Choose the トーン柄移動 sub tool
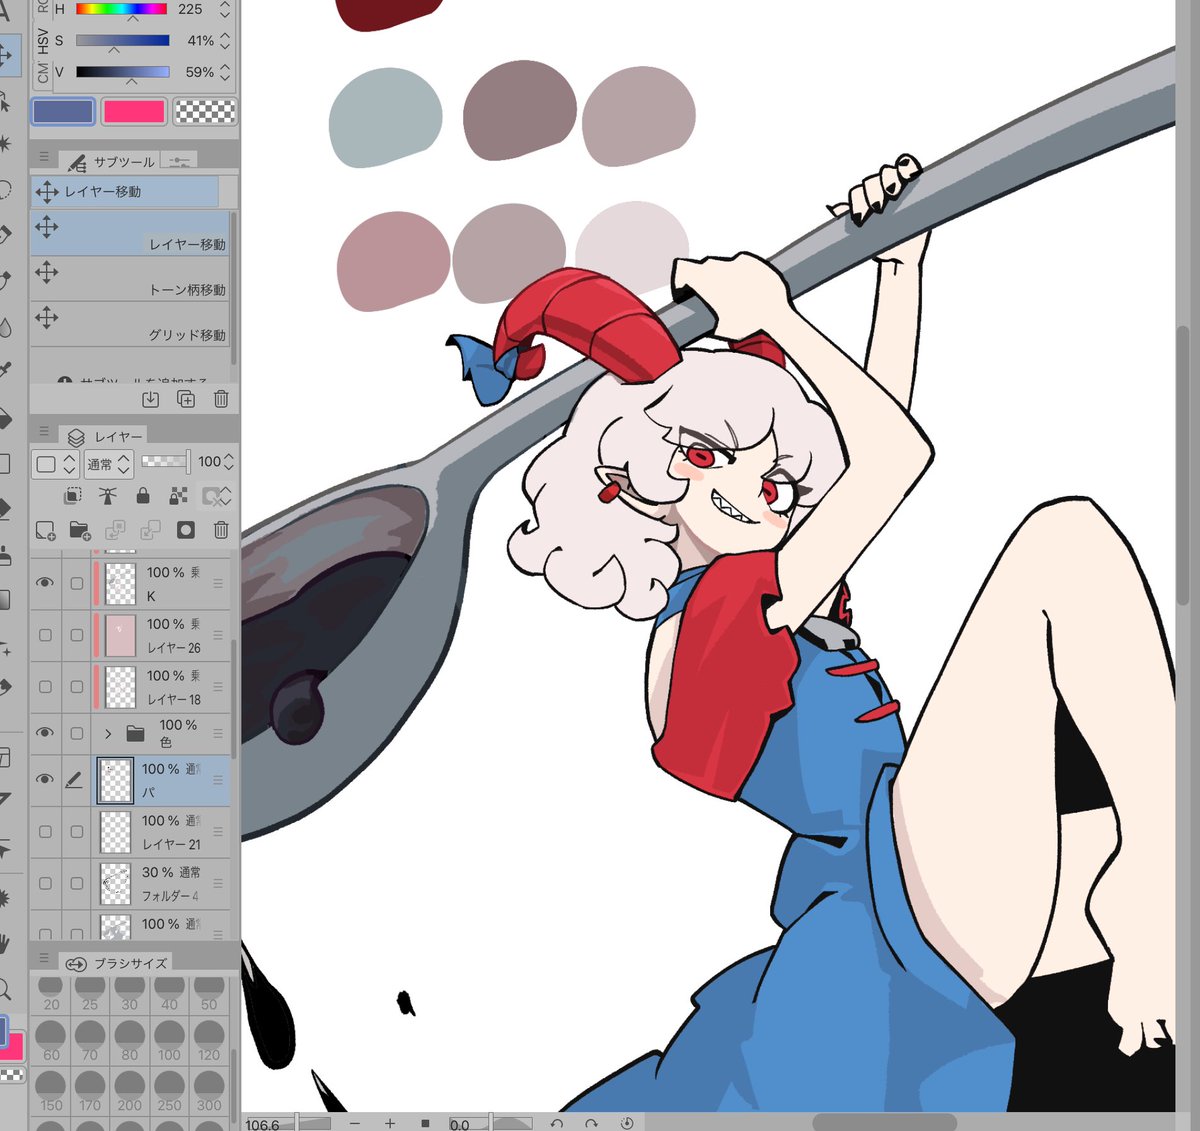The image size is (1200, 1131). tap(130, 278)
